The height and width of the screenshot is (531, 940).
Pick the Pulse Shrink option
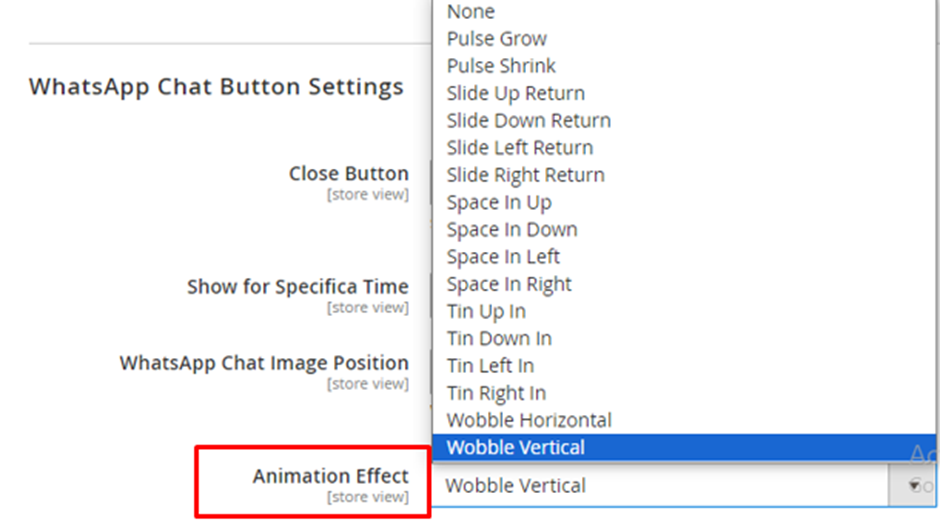[x=684, y=66]
